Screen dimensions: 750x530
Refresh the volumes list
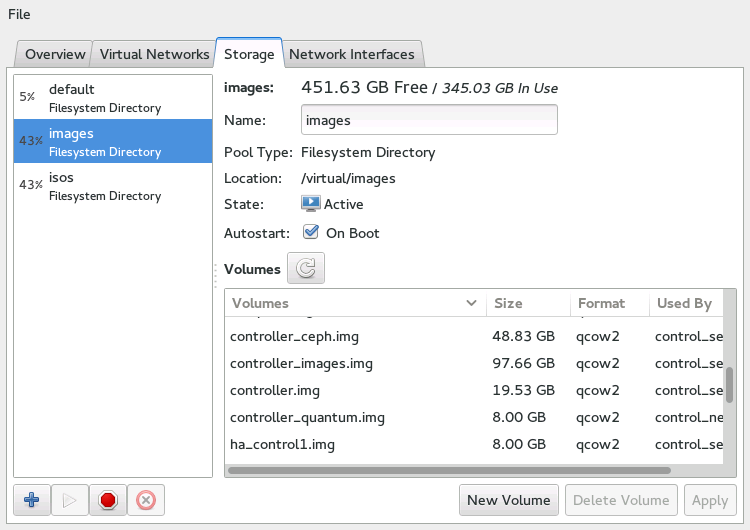(306, 269)
